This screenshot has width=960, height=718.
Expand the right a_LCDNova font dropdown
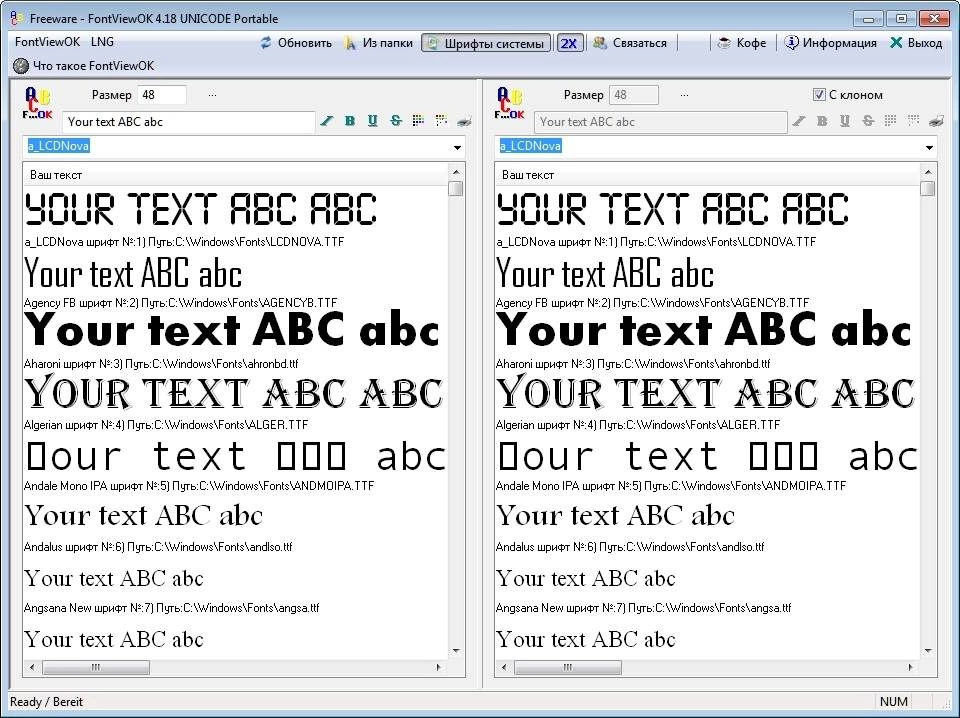(x=929, y=148)
